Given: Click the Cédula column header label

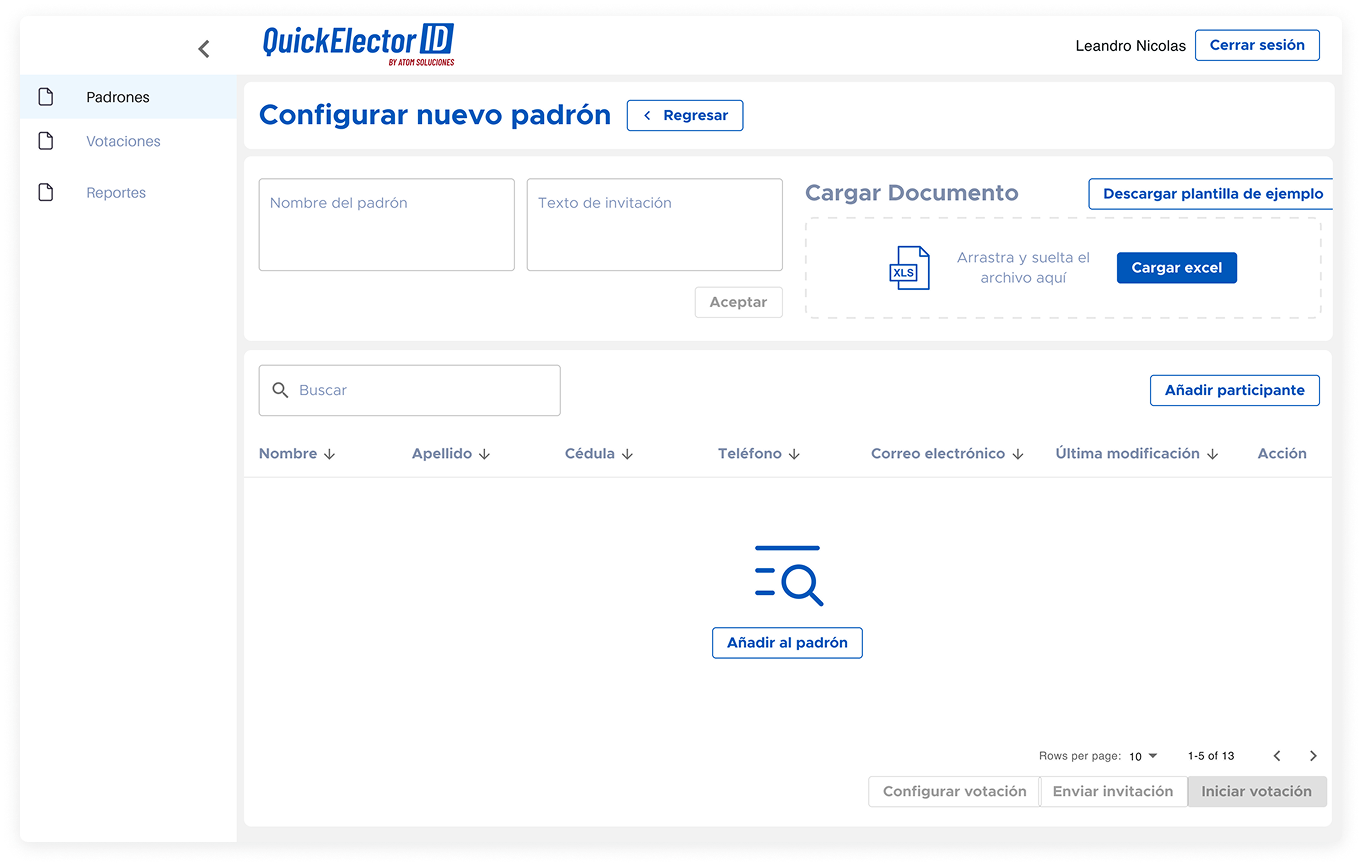Looking at the screenshot, I should click(x=590, y=454).
